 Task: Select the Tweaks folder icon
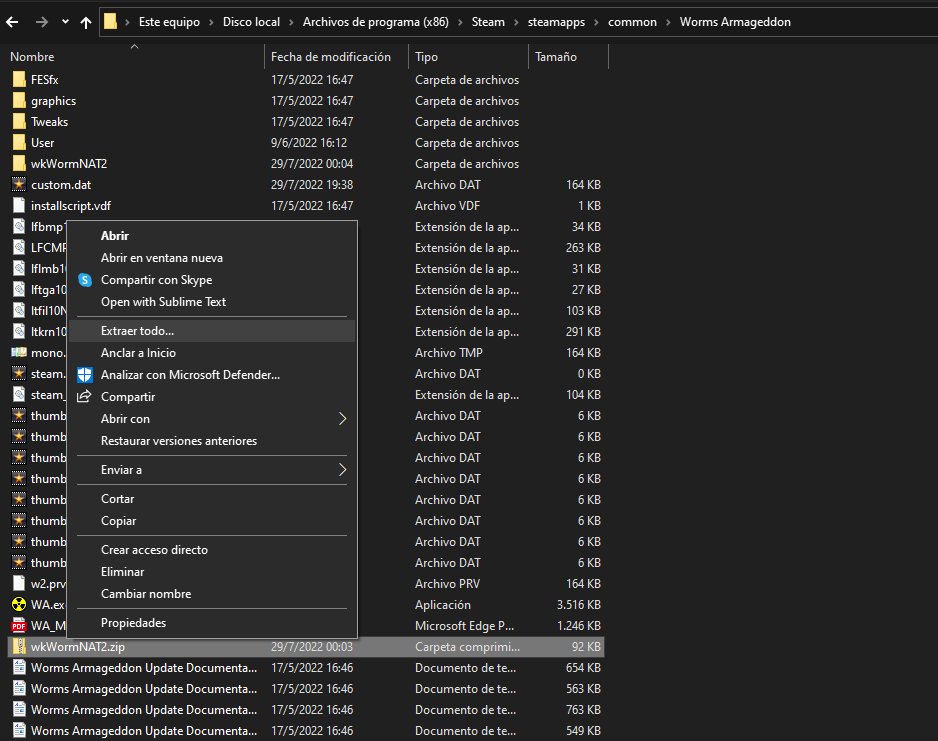coord(19,121)
